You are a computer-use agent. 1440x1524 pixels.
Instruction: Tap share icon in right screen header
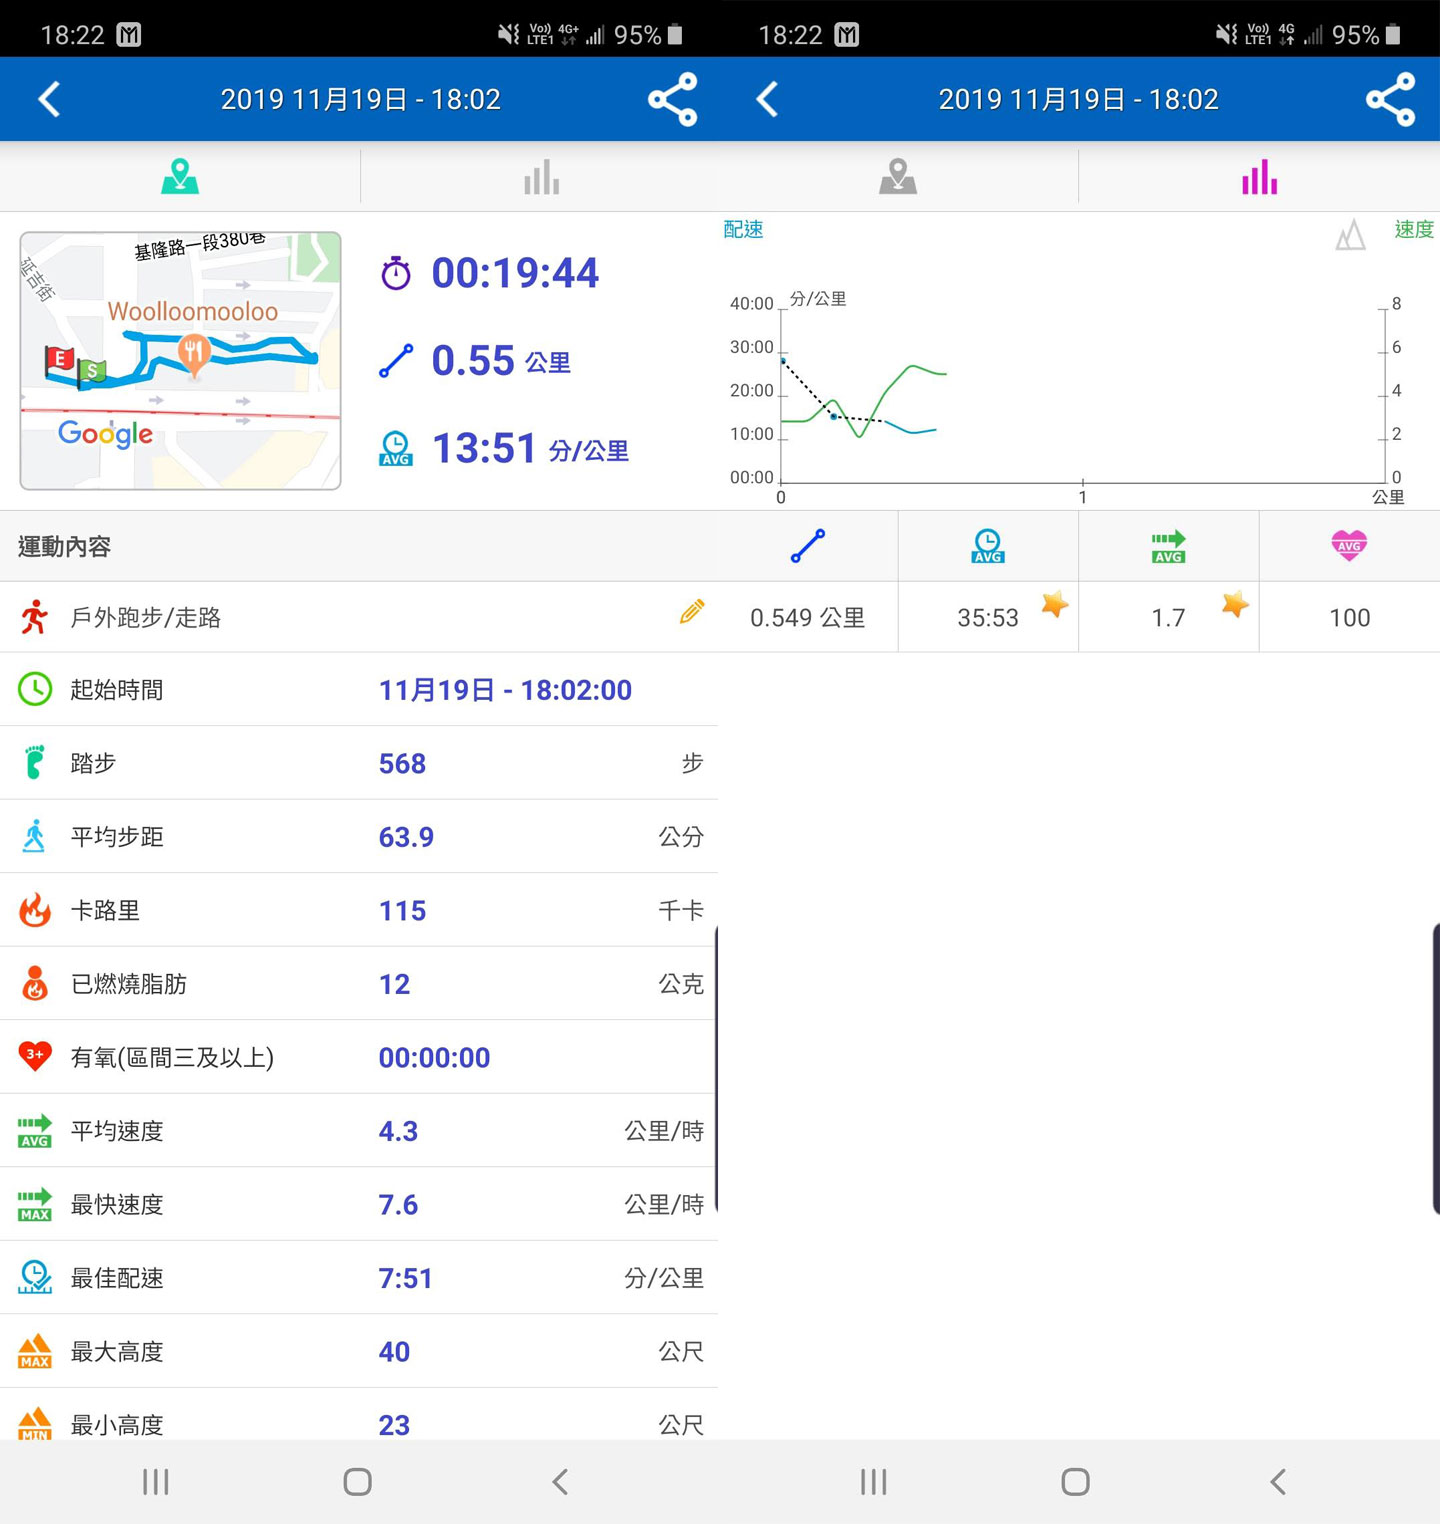(x=1391, y=99)
